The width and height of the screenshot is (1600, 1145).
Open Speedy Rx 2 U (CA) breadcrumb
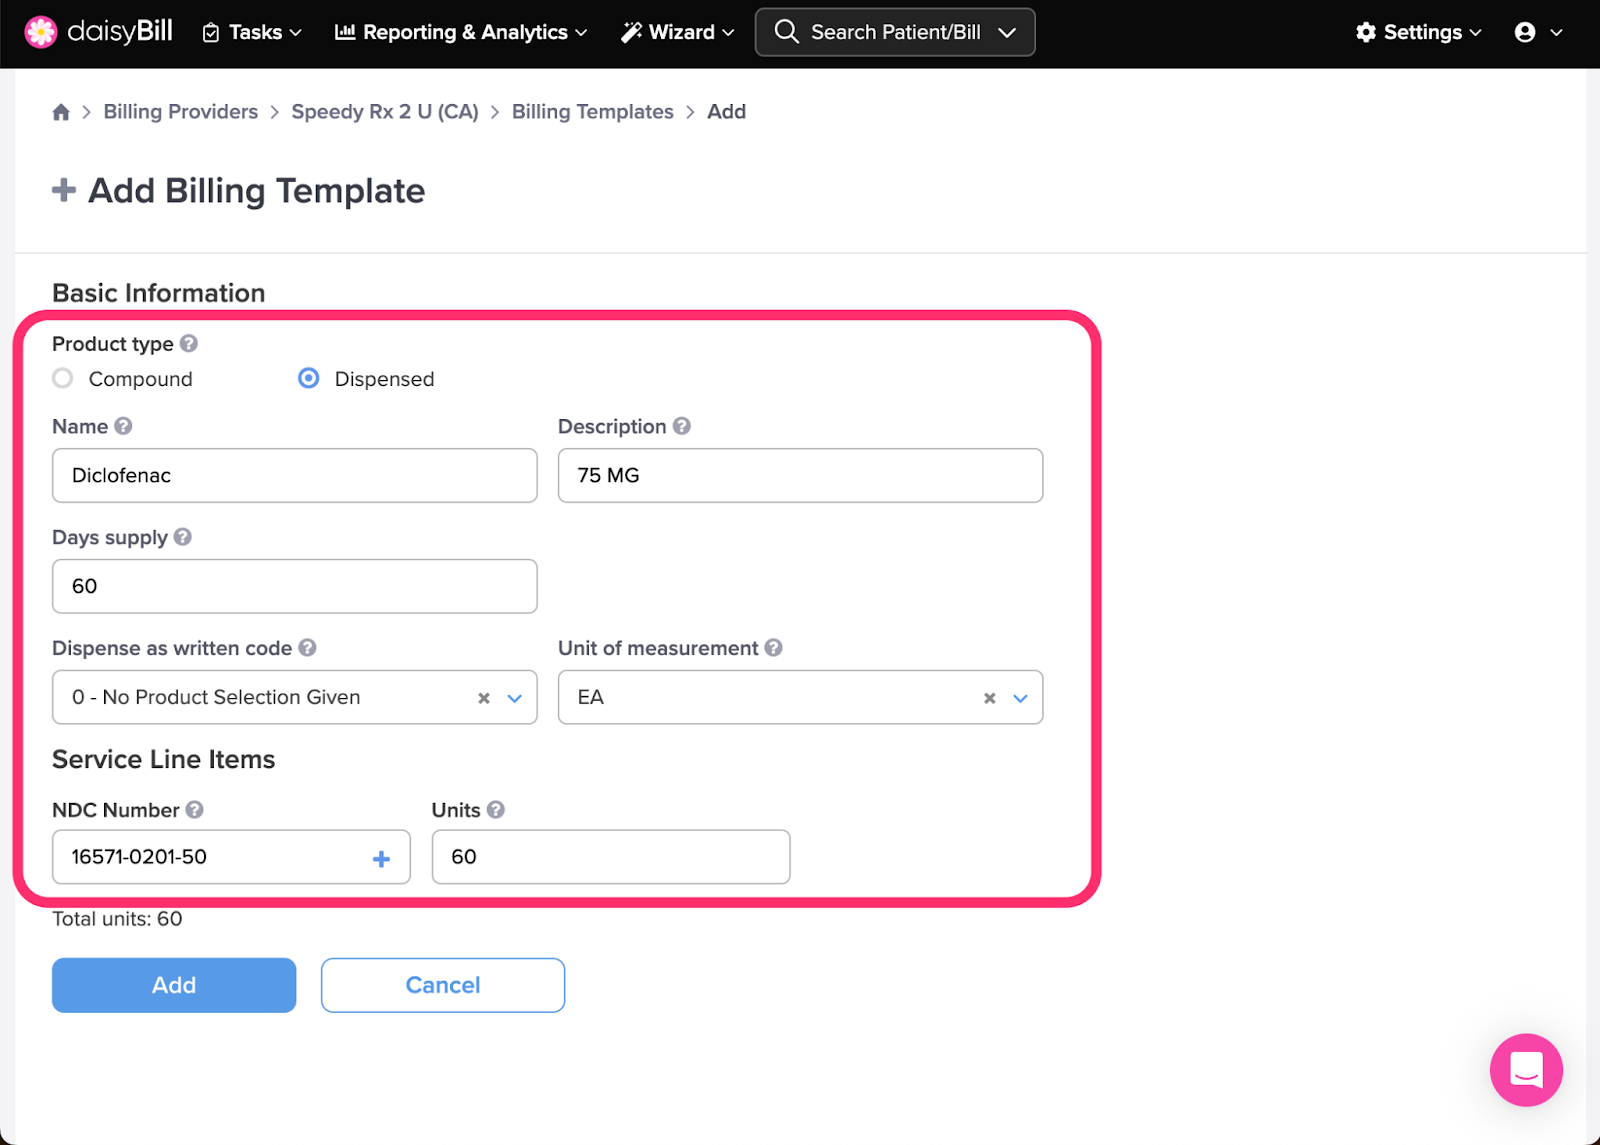[x=385, y=112]
